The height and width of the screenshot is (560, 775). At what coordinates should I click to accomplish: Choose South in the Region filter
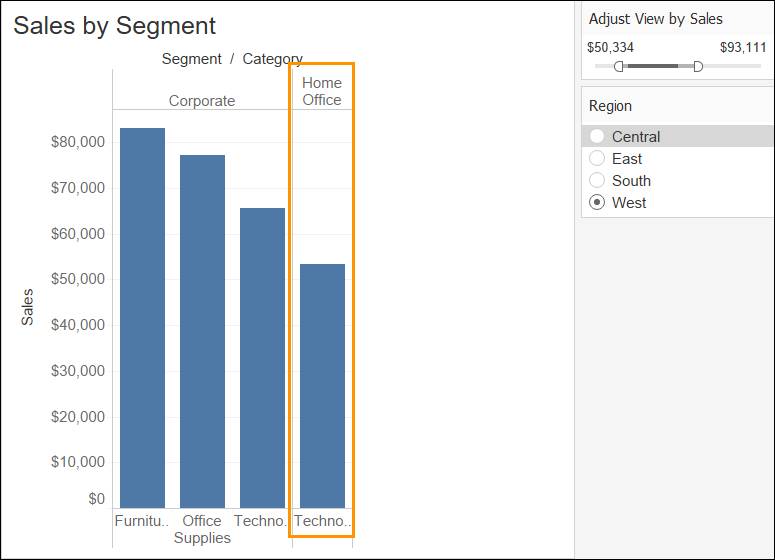(x=598, y=180)
